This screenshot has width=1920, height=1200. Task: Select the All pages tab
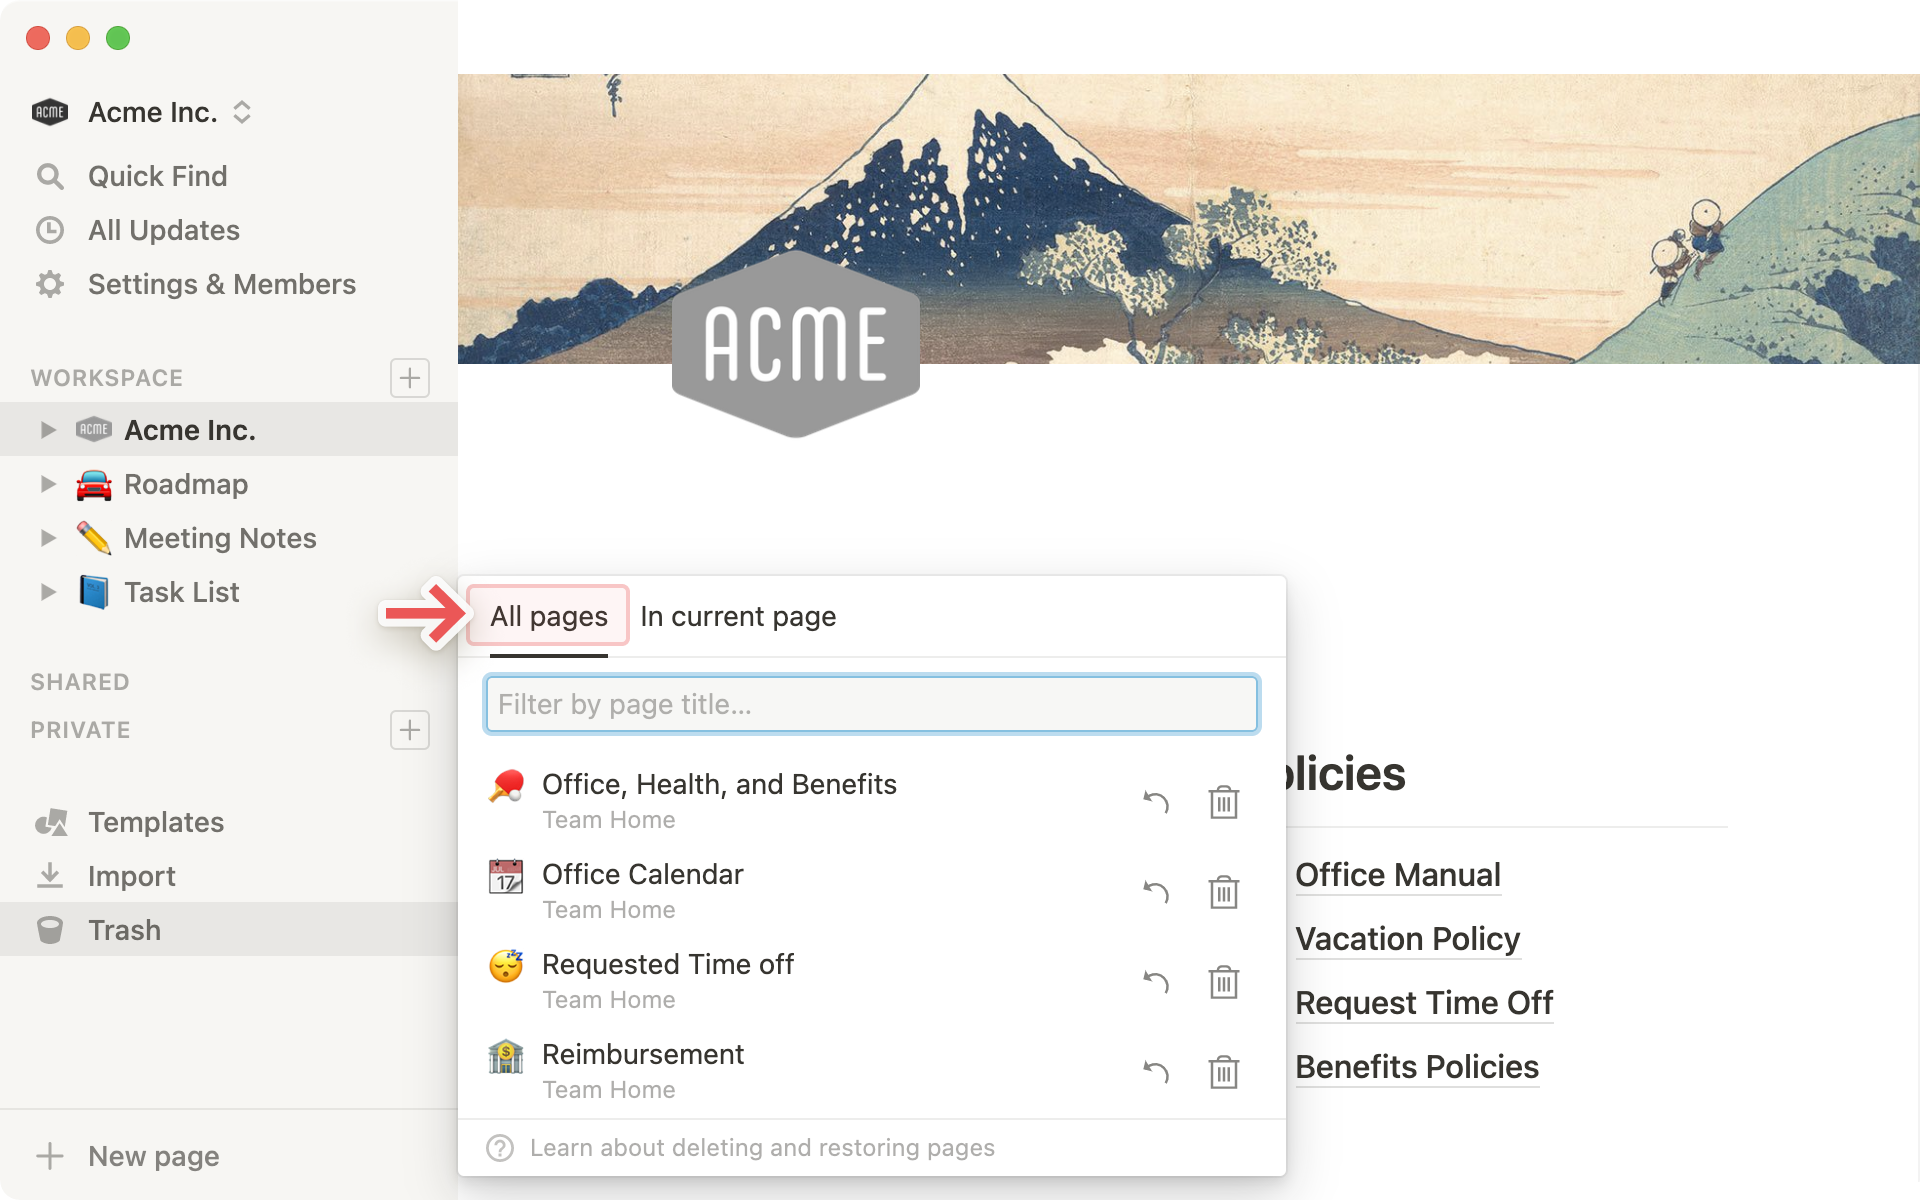pyautogui.click(x=547, y=615)
